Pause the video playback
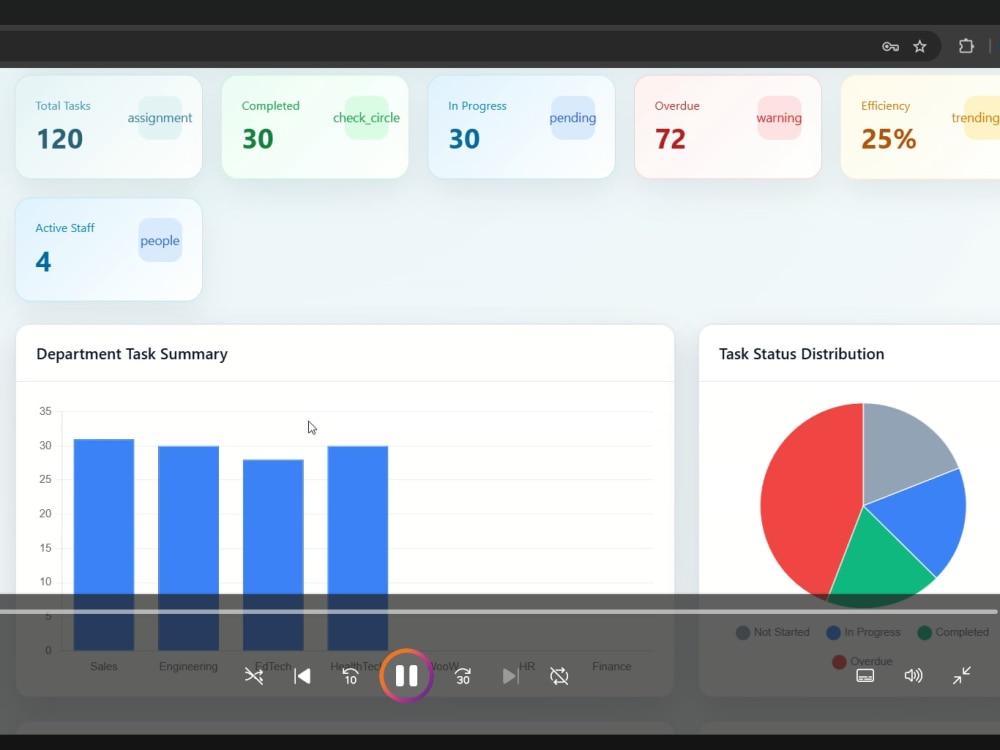Image resolution: width=1000 pixels, height=750 pixels. 406,676
